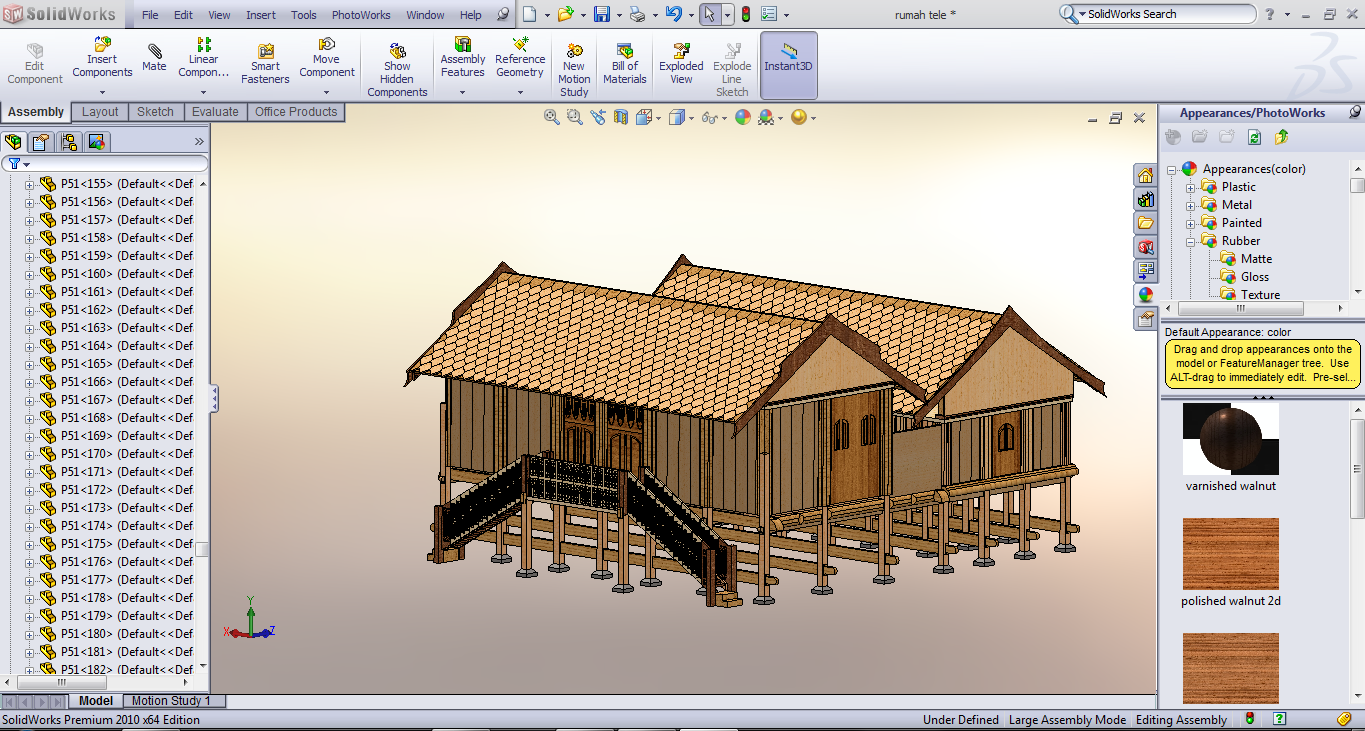
Task: Click the Print icon
Action: [x=636, y=14]
